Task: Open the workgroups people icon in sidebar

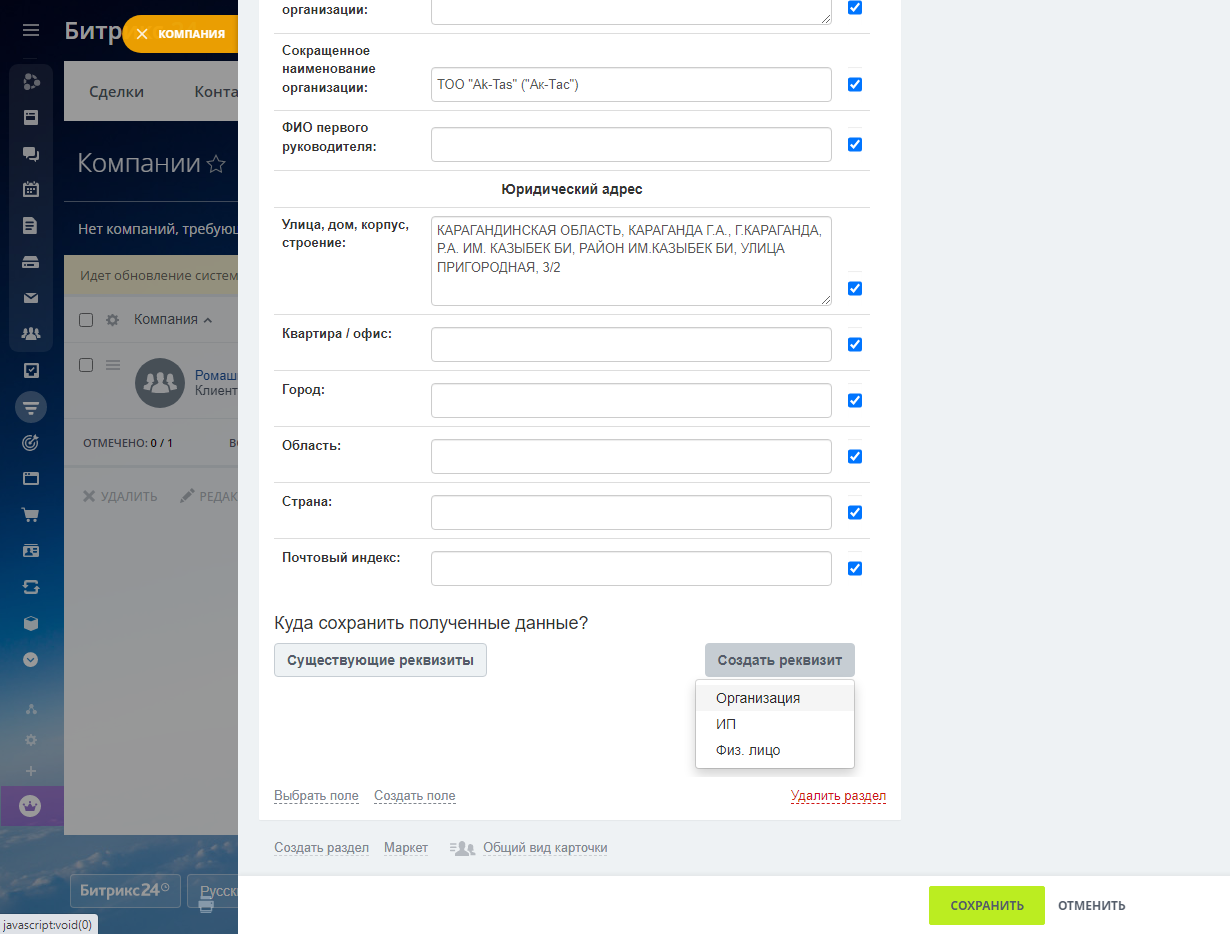Action: click(x=31, y=333)
